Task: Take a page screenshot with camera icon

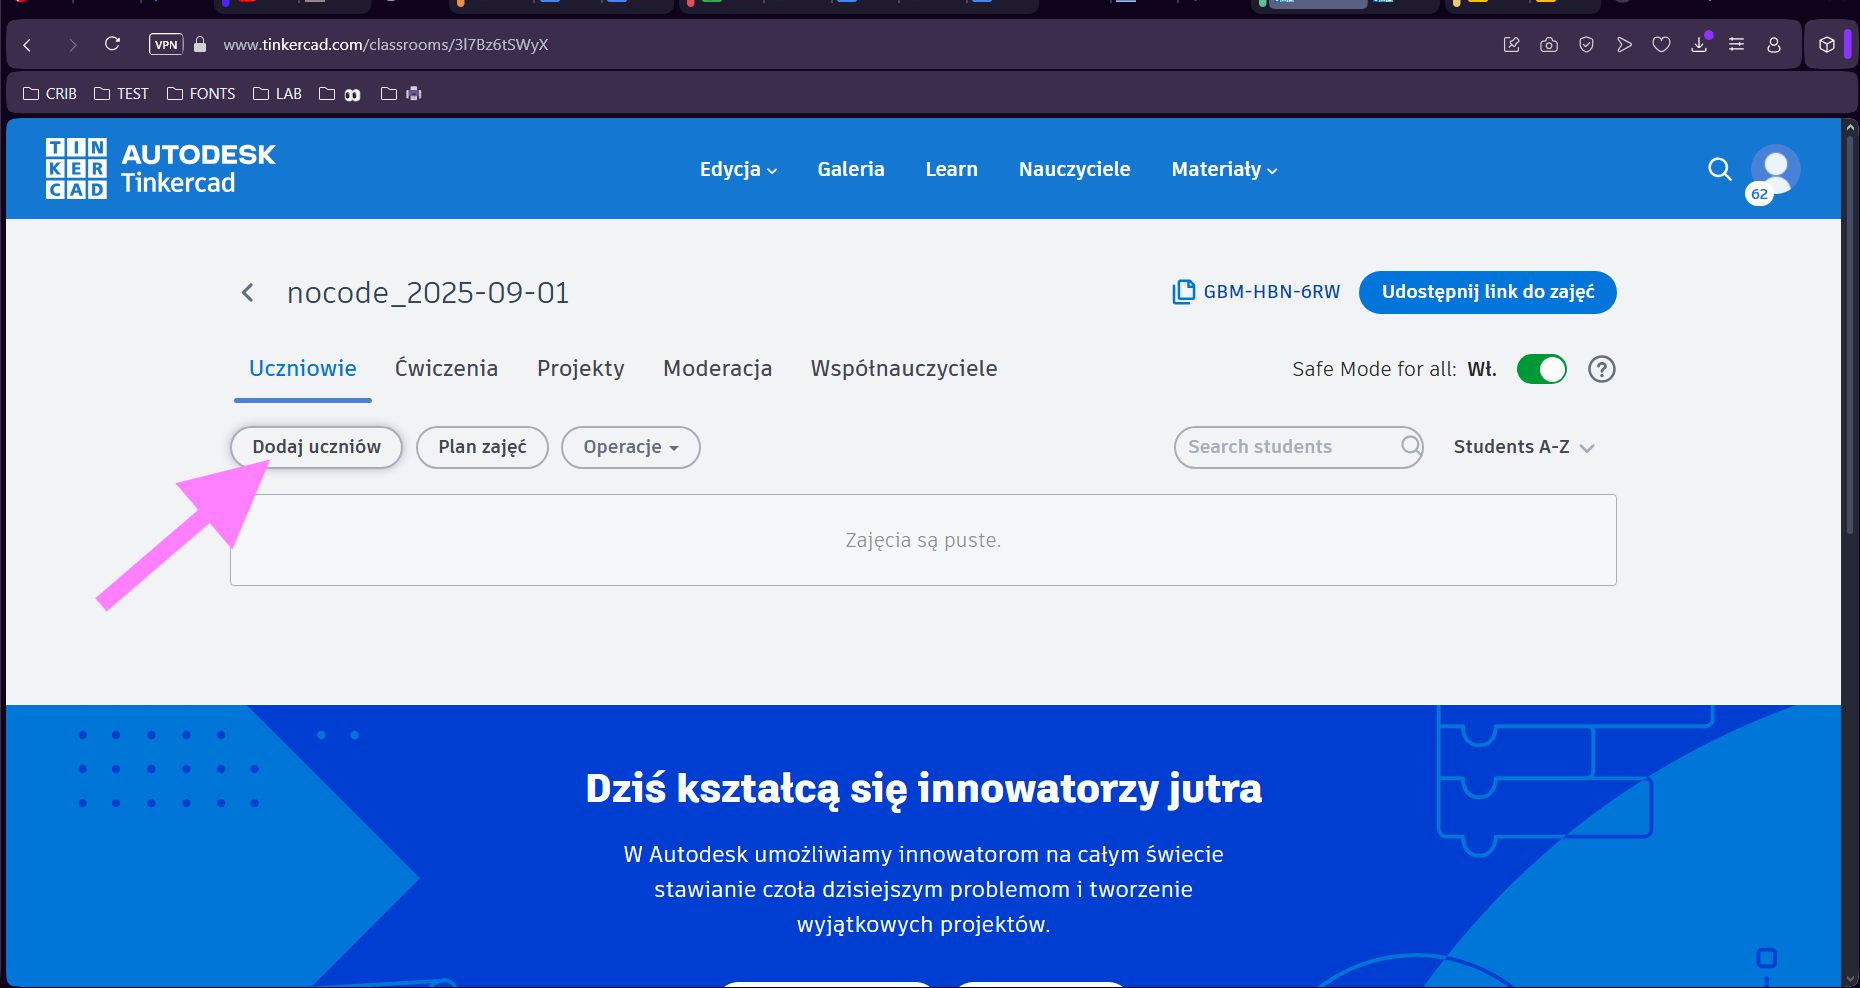Action: [x=1548, y=44]
